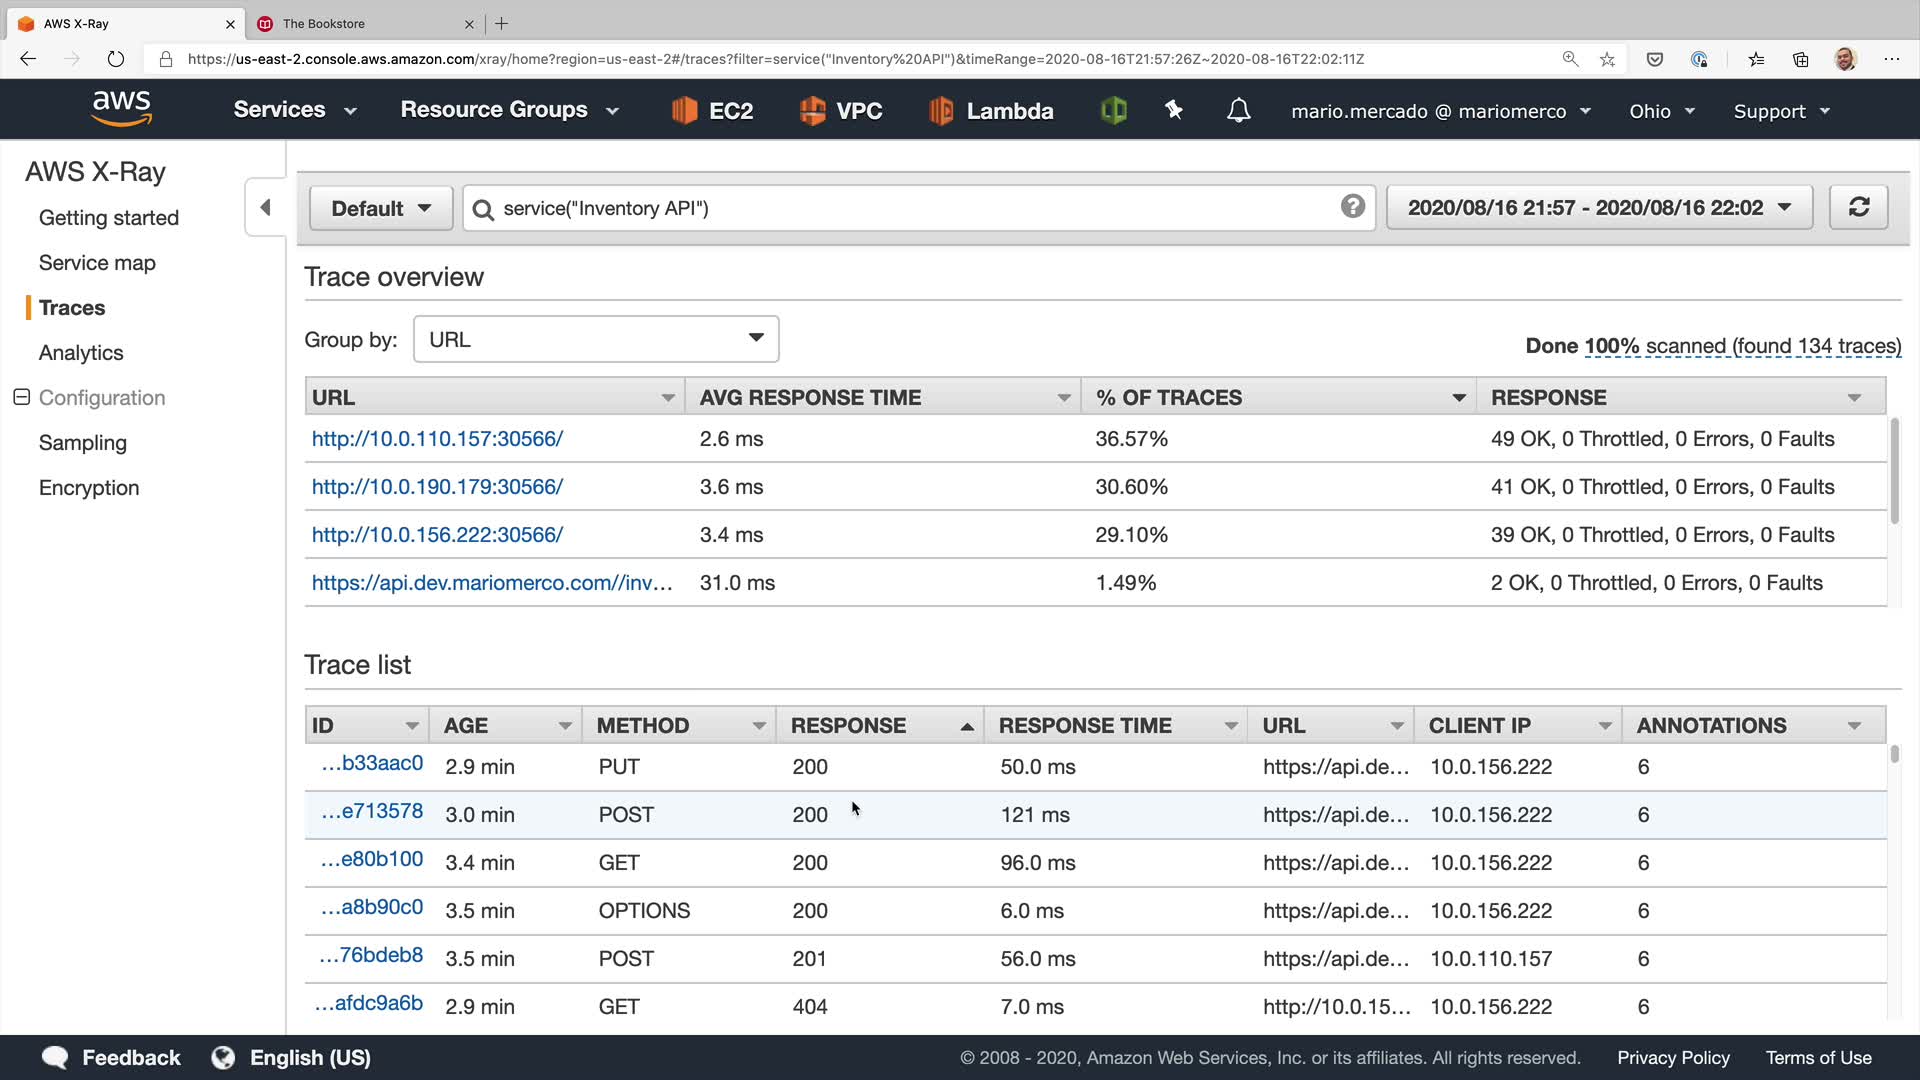The width and height of the screenshot is (1920, 1080).
Task: Click the filter expression search field
Action: 900,208
